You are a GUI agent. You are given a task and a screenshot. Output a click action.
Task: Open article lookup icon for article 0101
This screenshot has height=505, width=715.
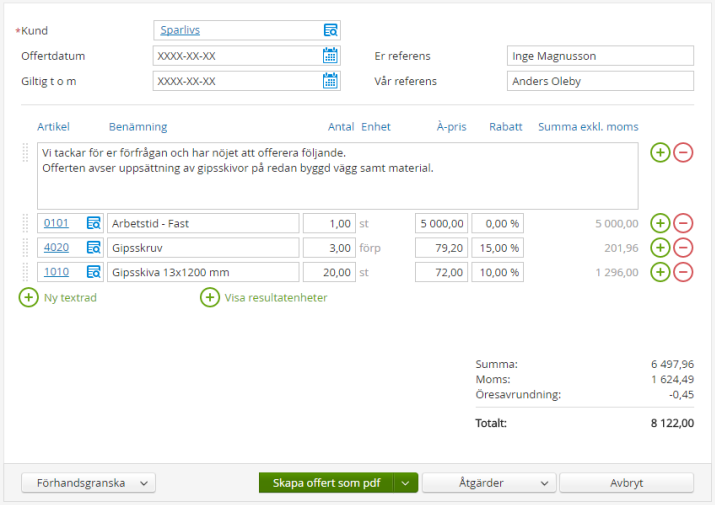tap(94, 223)
